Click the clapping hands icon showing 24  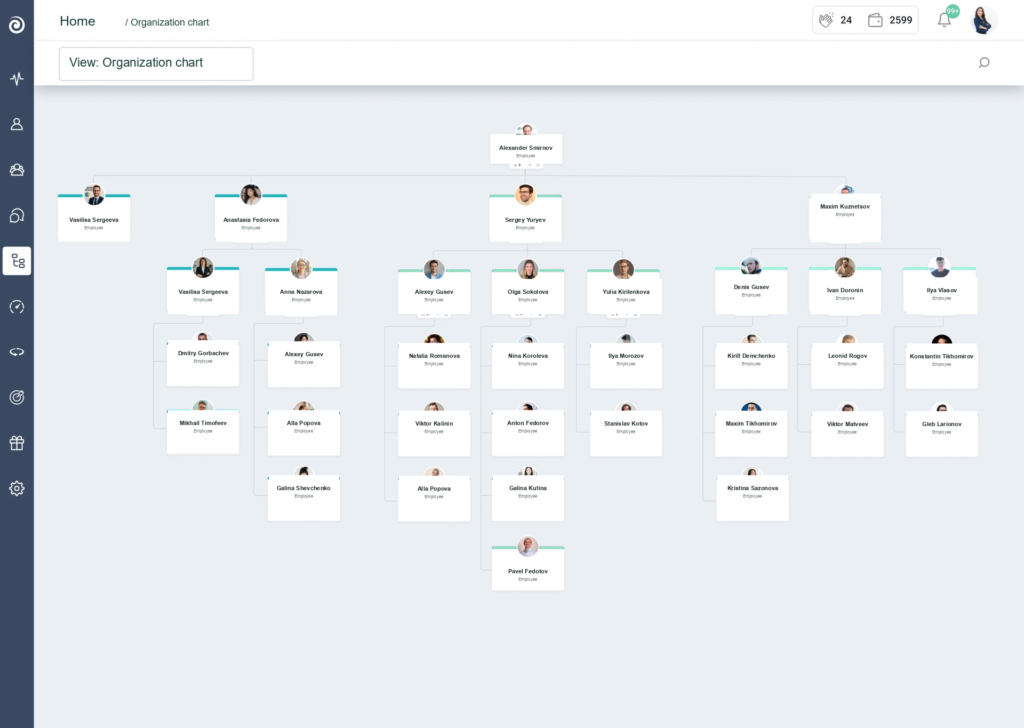(826, 20)
